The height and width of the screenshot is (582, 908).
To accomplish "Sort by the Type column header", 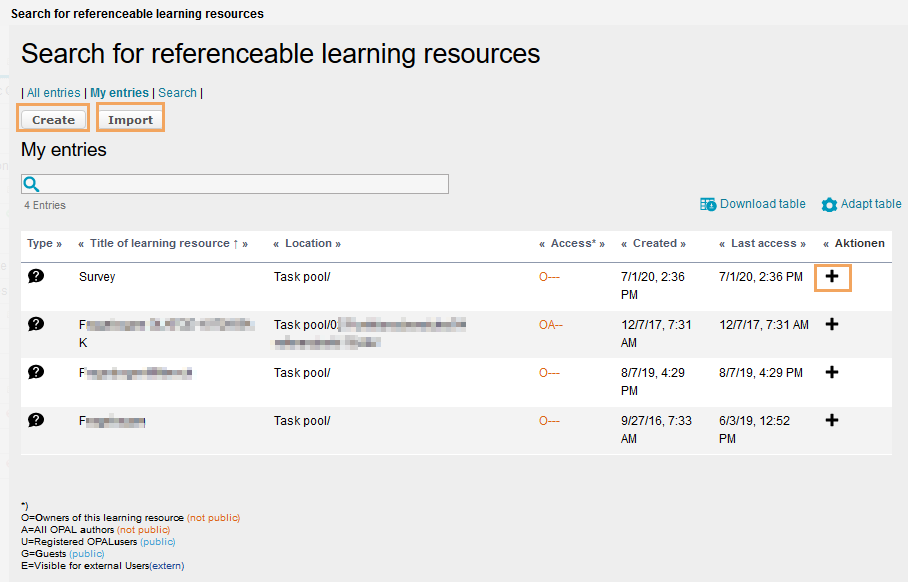I will pyautogui.click(x=40, y=243).
